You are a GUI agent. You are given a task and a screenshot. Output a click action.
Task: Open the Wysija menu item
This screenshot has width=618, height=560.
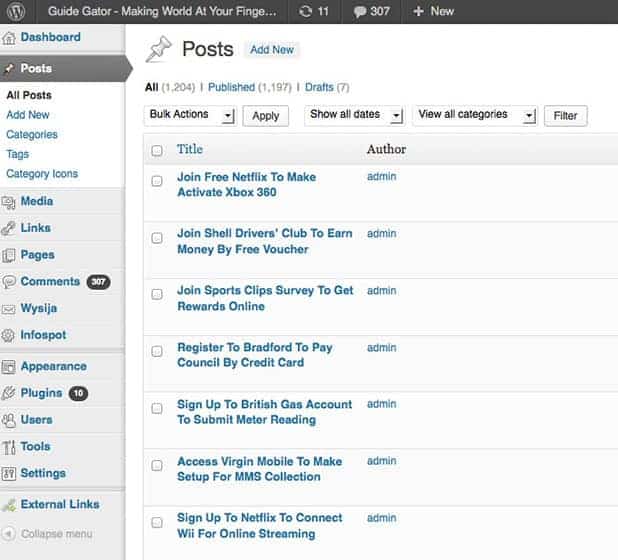[39, 308]
